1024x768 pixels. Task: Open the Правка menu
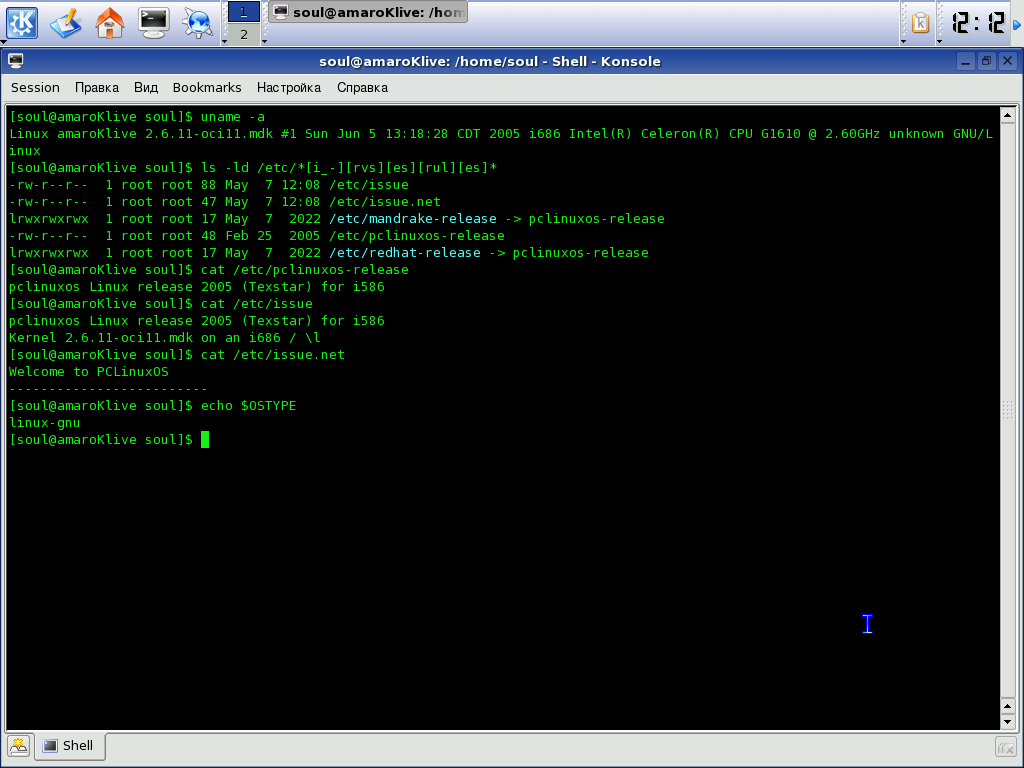[x=97, y=88]
